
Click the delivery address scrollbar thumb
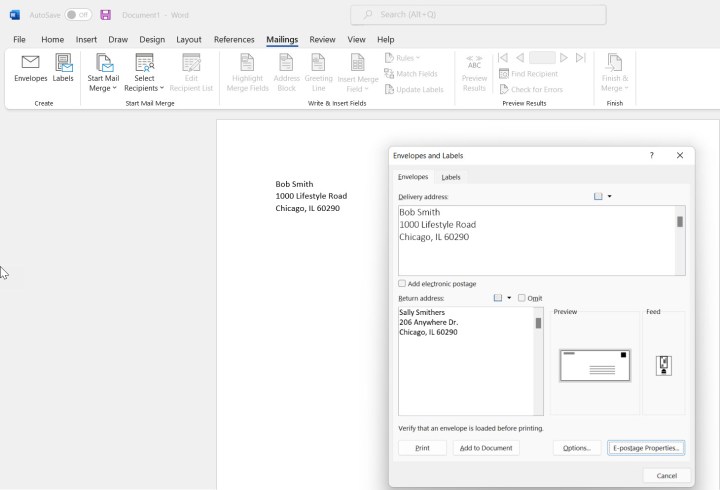click(x=680, y=222)
